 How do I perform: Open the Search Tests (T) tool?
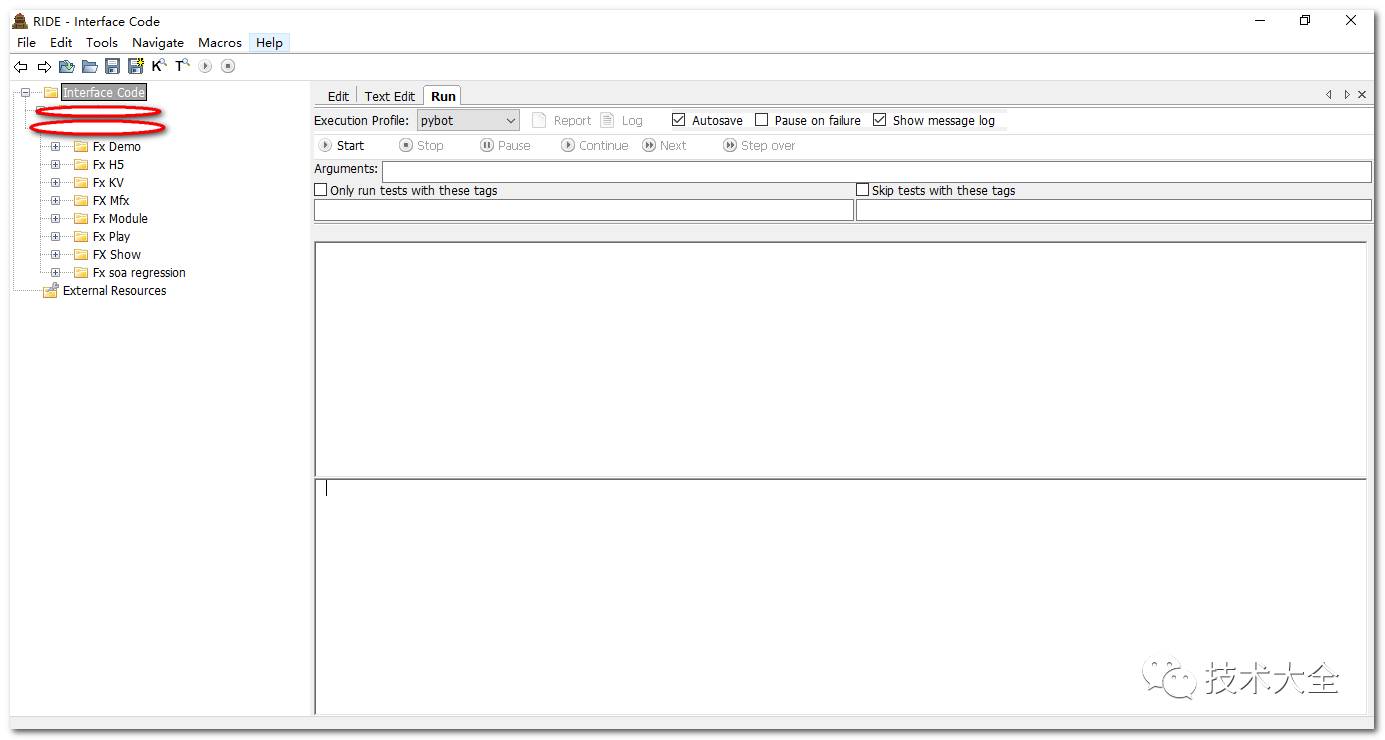coord(182,66)
